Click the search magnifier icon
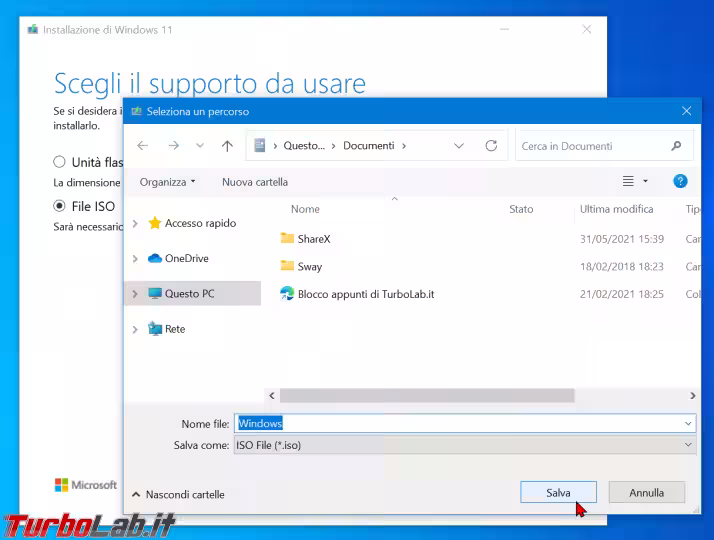Image resolution: width=714 pixels, height=540 pixels. (x=676, y=146)
